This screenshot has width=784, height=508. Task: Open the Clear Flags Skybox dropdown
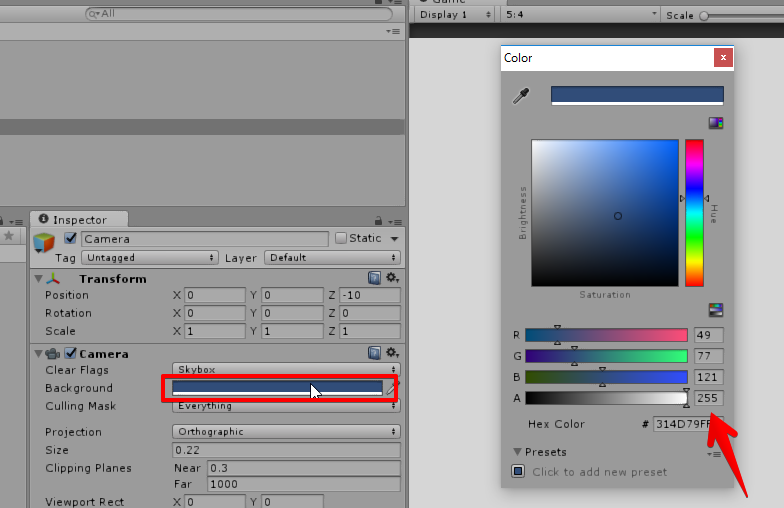[x=286, y=370]
